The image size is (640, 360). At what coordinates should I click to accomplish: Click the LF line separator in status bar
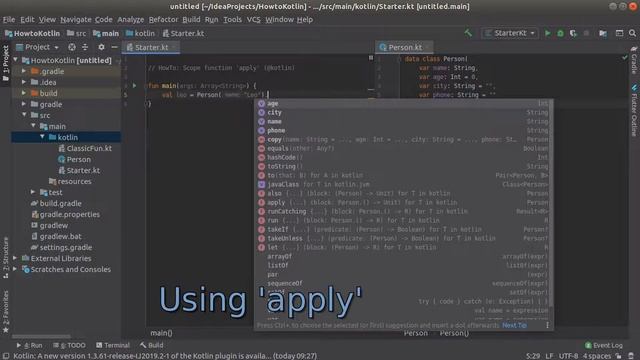tap(549, 356)
